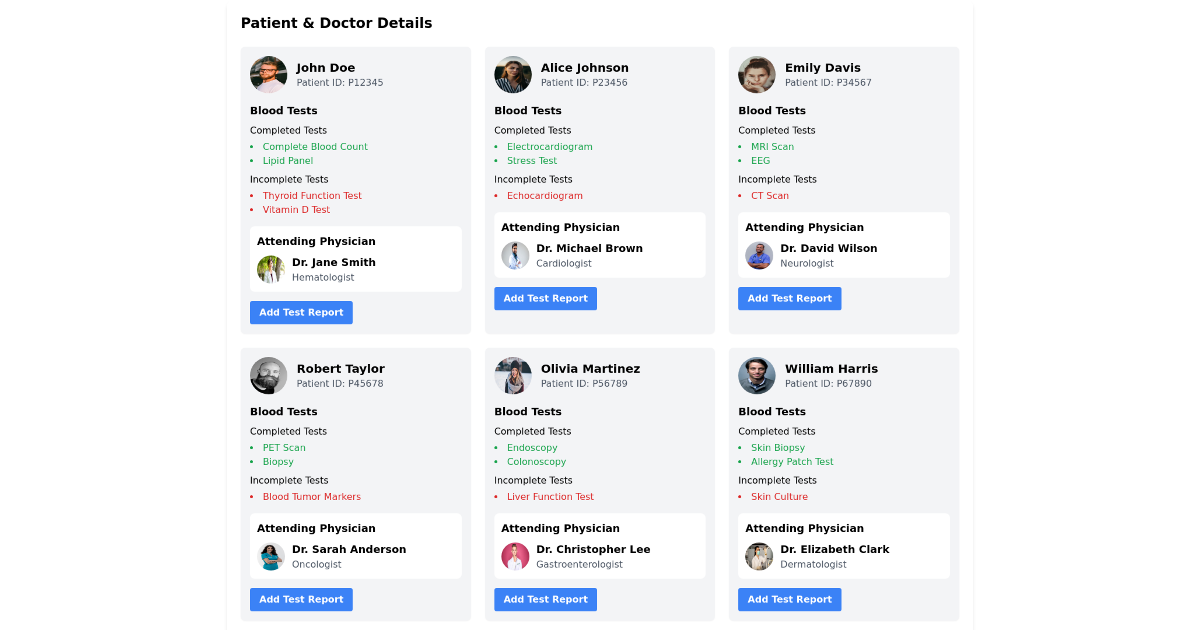Click Dr. Jane Smith's physician photo
The image size is (1200, 630).
[x=271, y=270]
